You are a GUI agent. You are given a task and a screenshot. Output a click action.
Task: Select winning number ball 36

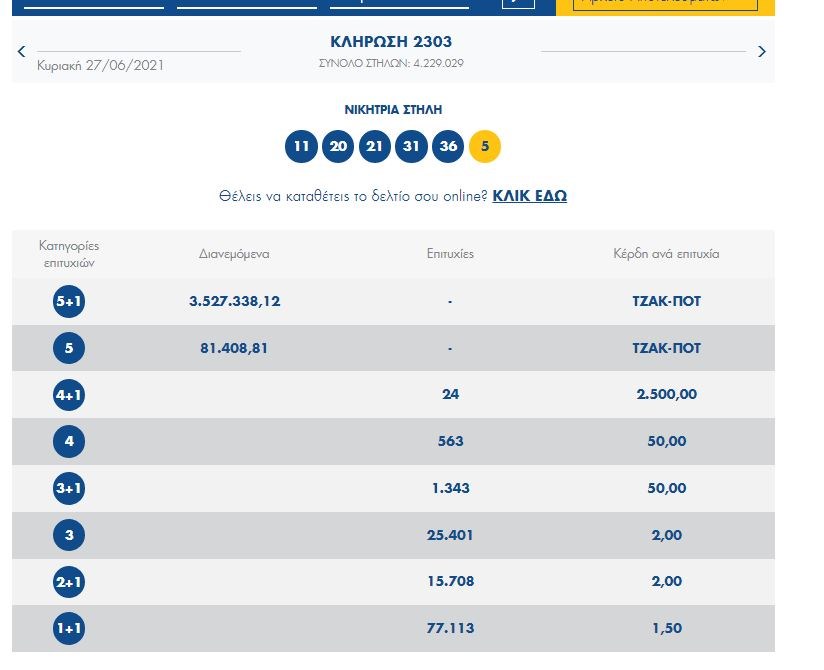click(x=448, y=147)
